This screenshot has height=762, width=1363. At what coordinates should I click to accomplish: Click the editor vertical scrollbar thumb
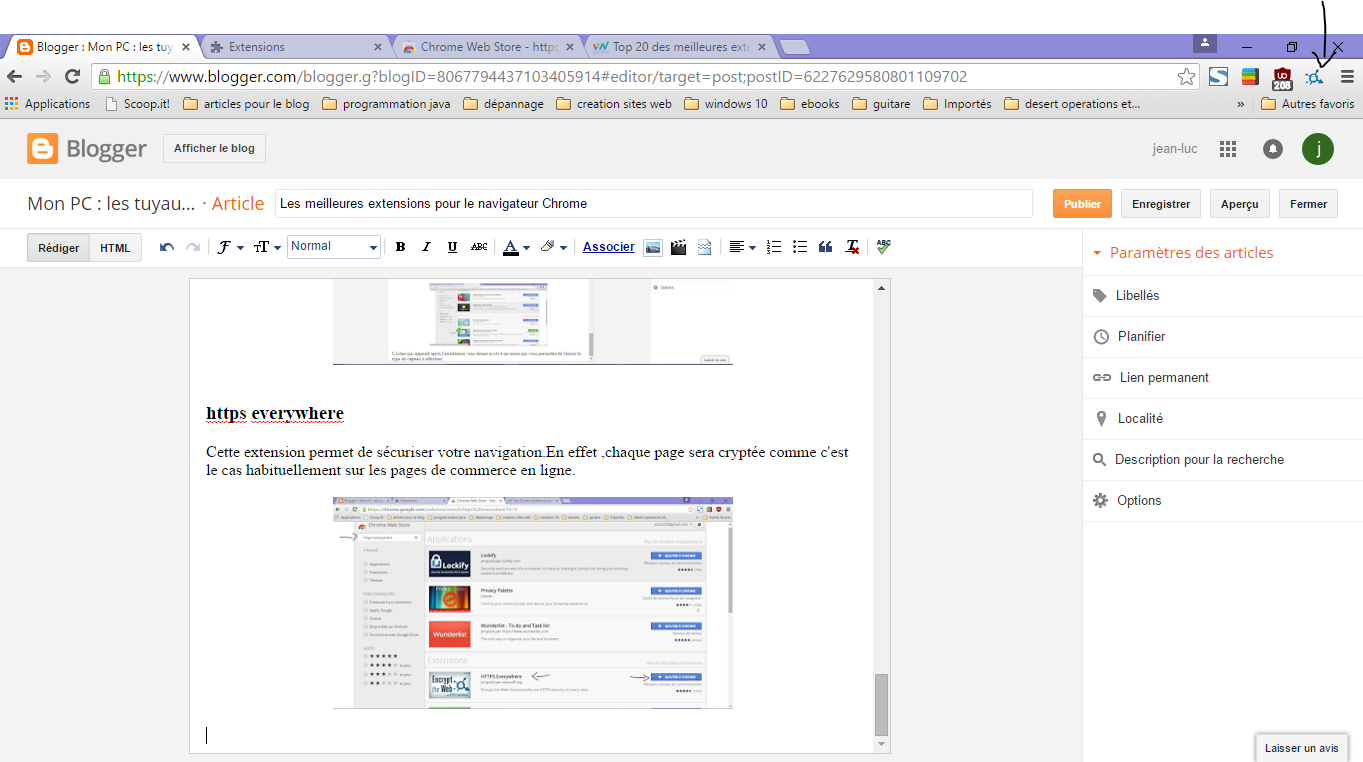tap(881, 704)
